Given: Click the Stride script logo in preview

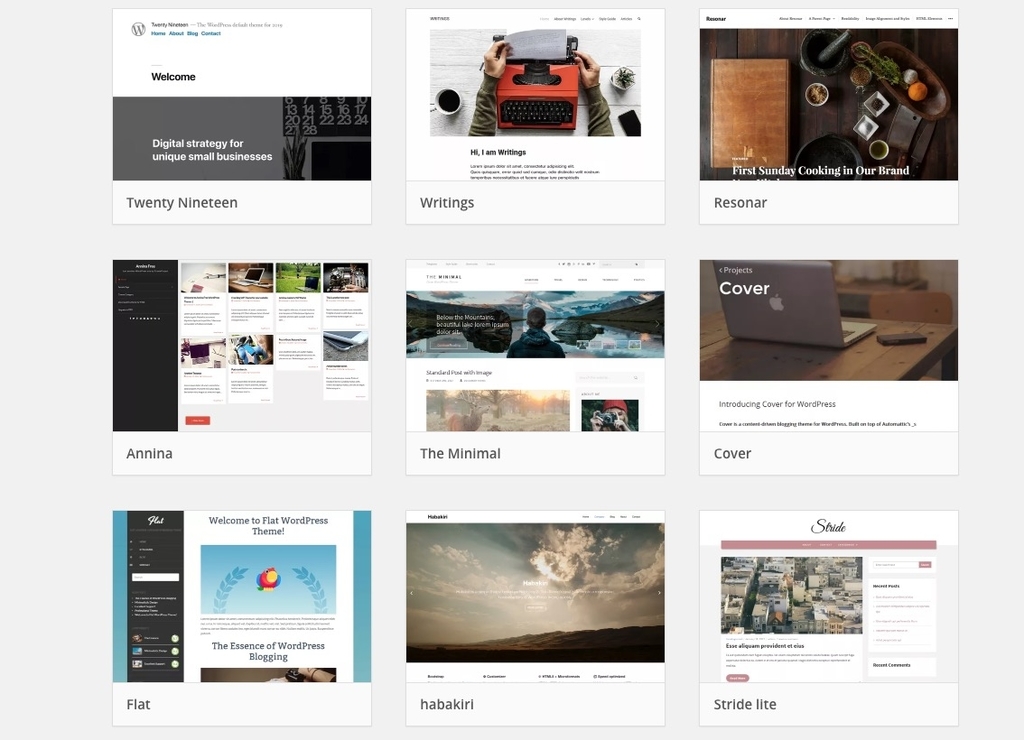Looking at the screenshot, I should pyautogui.click(x=828, y=526).
